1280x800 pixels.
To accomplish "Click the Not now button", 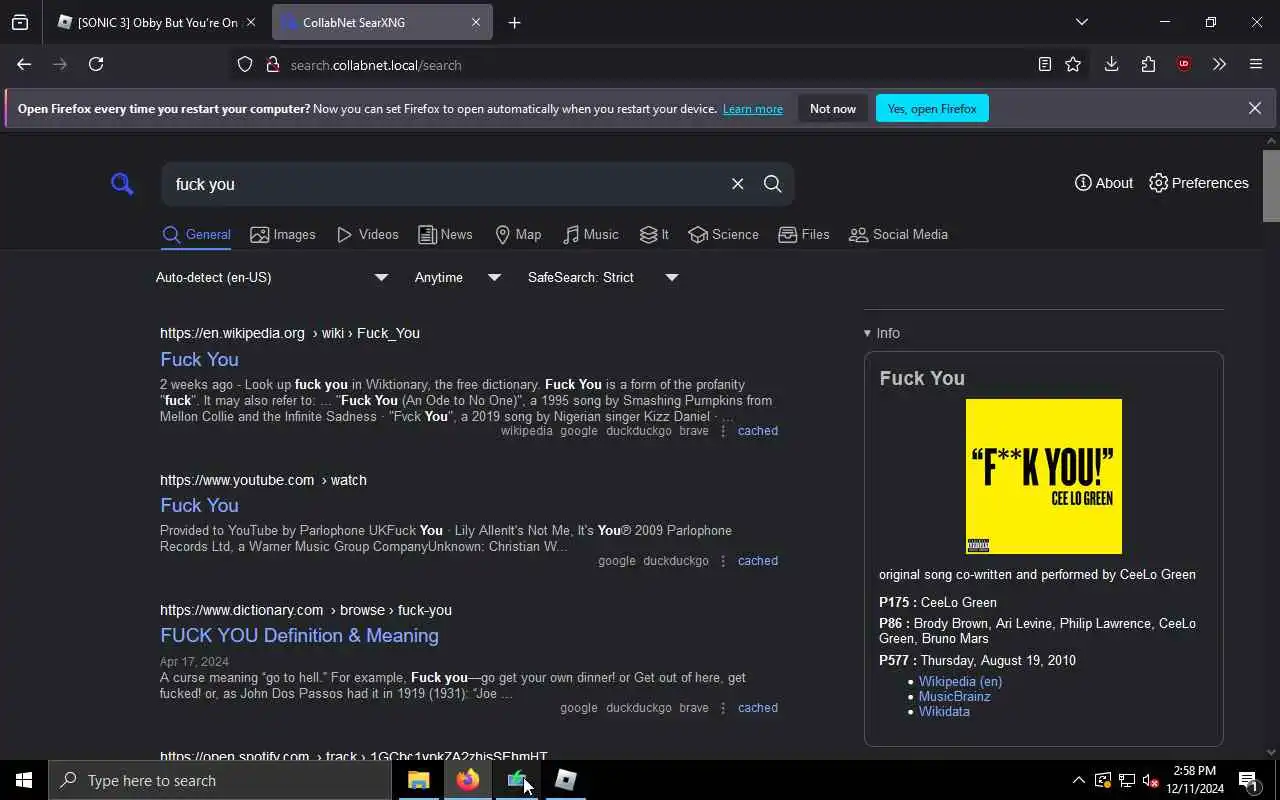I will (x=833, y=108).
